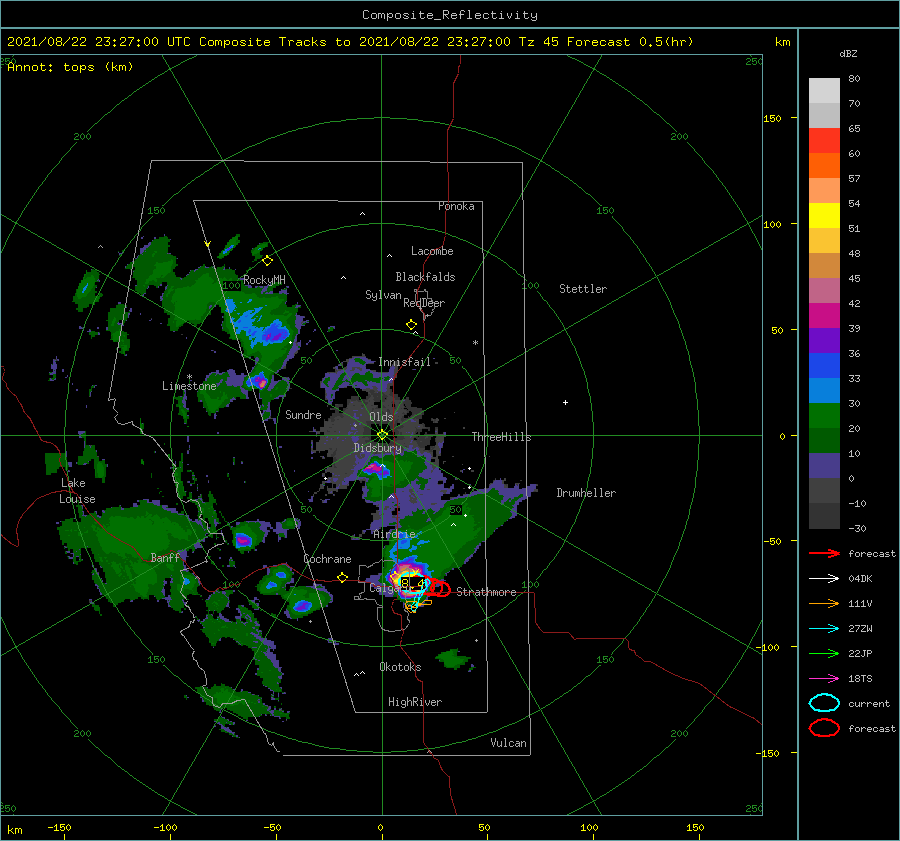The height and width of the screenshot is (841, 900).
Task: Click the cyan storm cell ellipse over Calgary
Action: [411, 584]
